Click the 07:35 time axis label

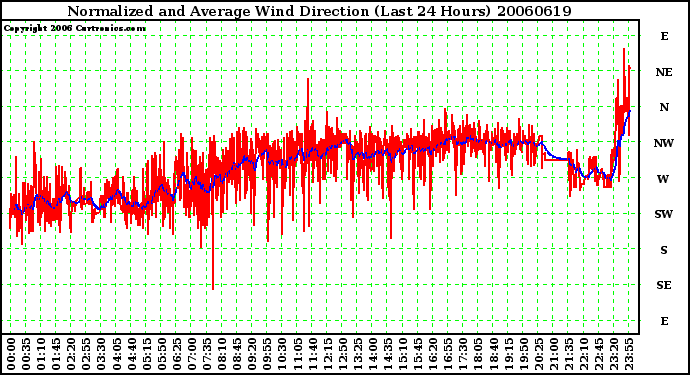coord(207,354)
